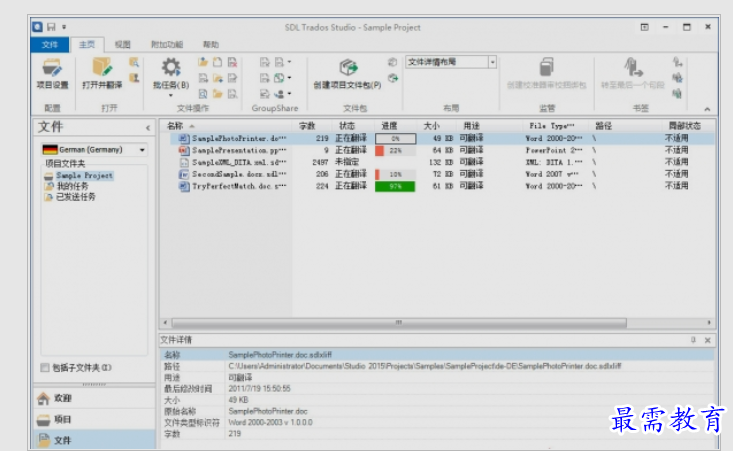Viewport: 733px width, 451px height.
Task: Collapse the ribbon using the up chevron
Action: pos(707,109)
